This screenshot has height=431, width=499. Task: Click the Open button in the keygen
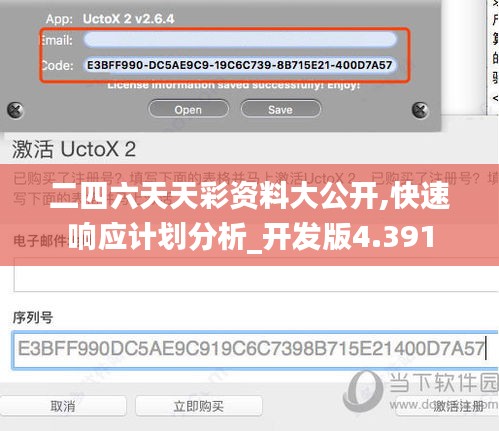(188, 109)
